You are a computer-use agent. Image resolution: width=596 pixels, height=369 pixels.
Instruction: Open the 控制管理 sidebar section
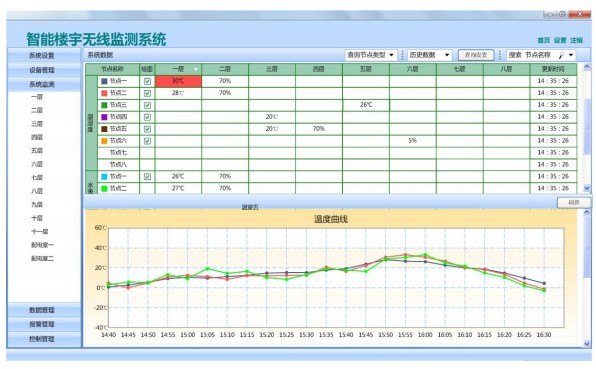click(x=44, y=339)
